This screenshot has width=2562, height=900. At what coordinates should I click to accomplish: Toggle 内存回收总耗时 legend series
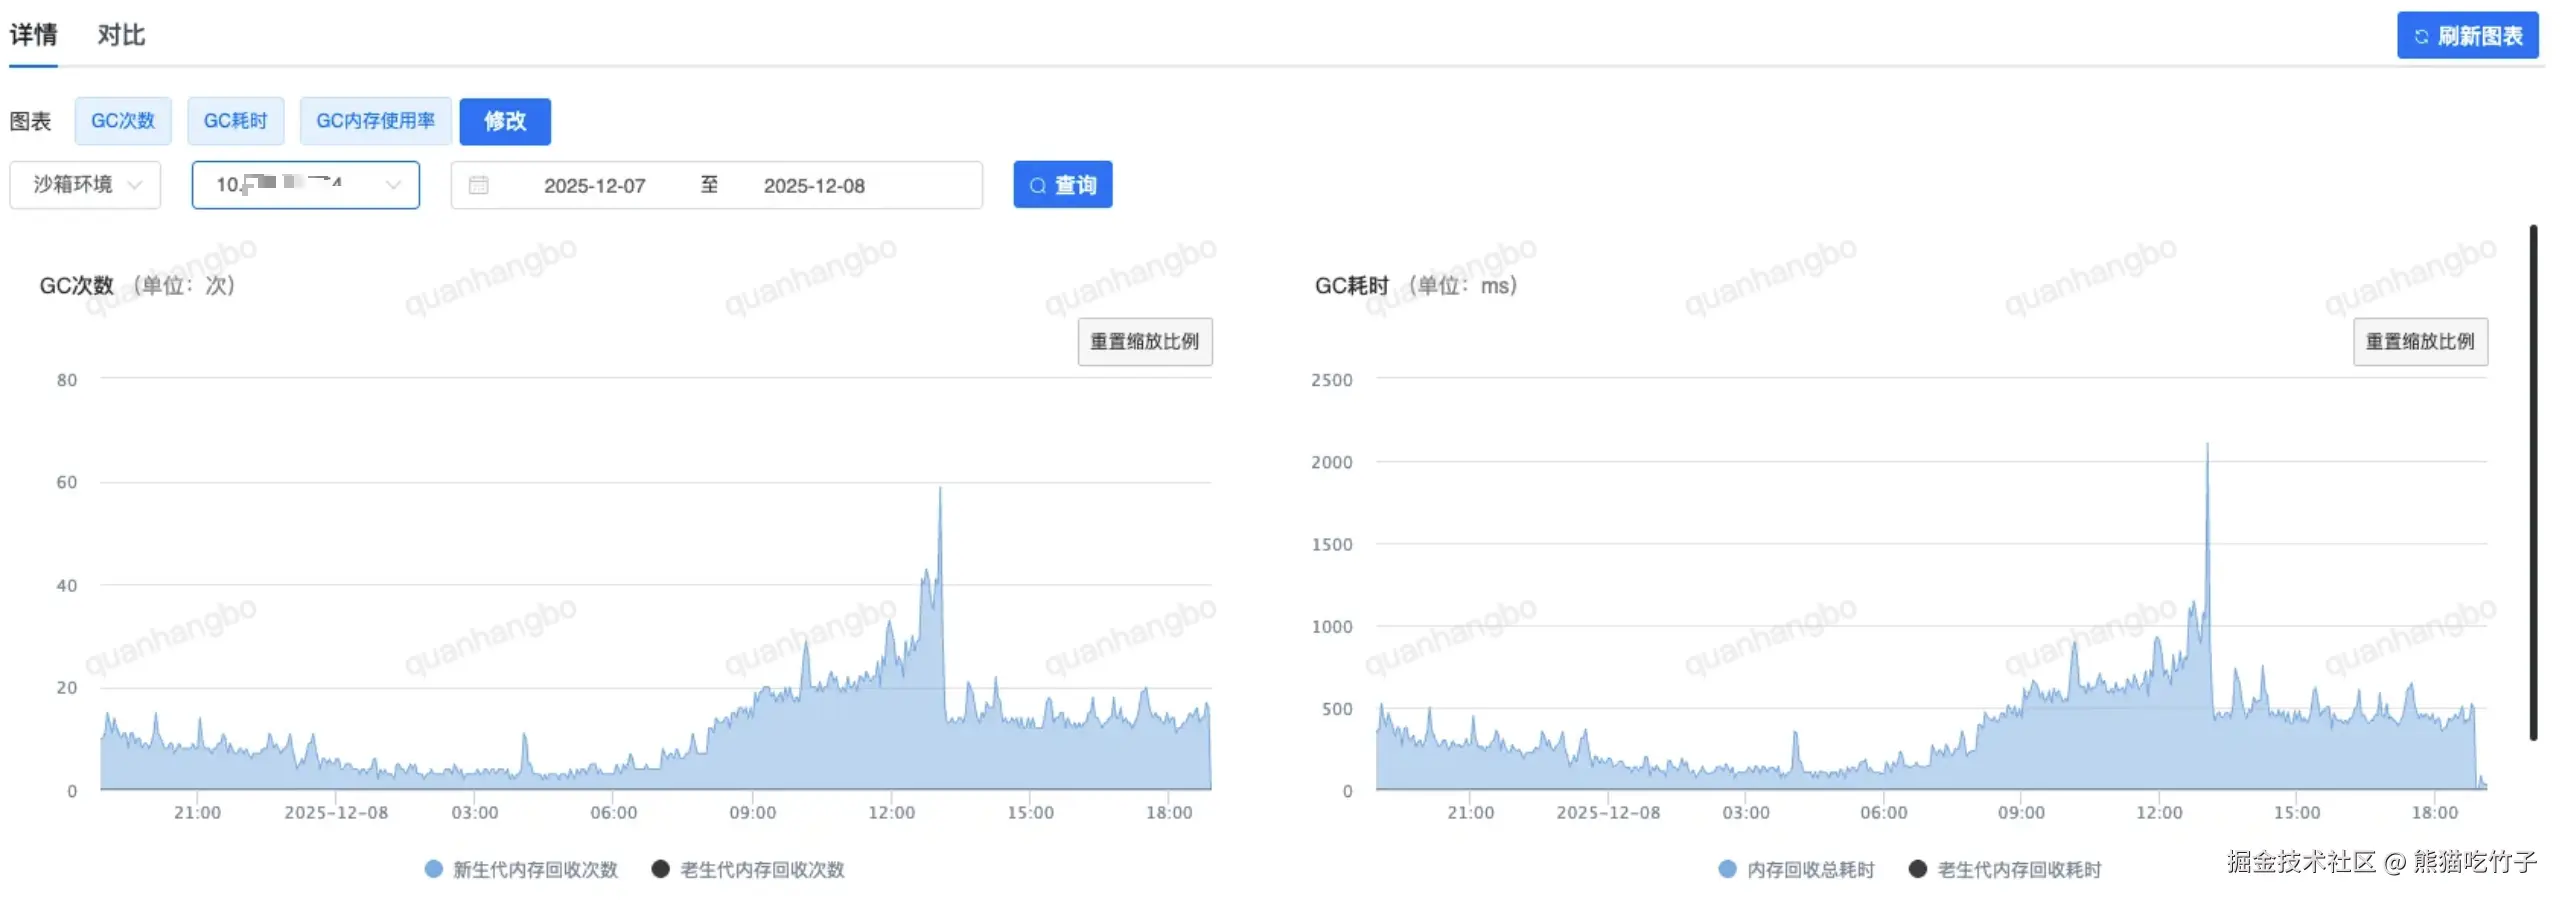point(1797,870)
